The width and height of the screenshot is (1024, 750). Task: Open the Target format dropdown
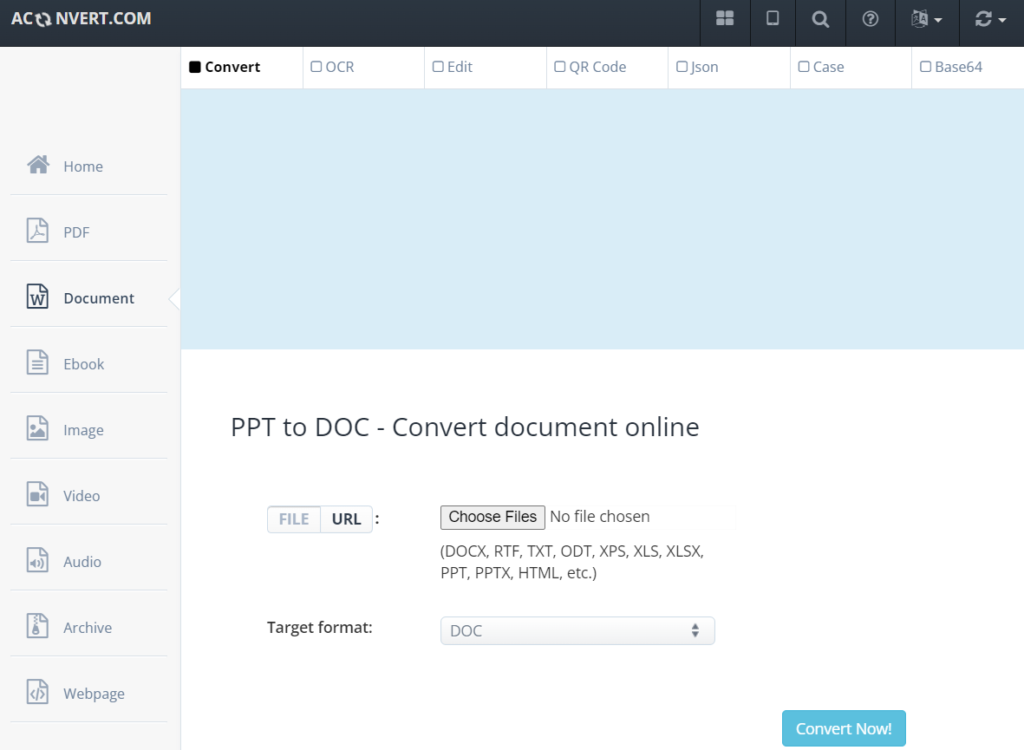pos(578,630)
